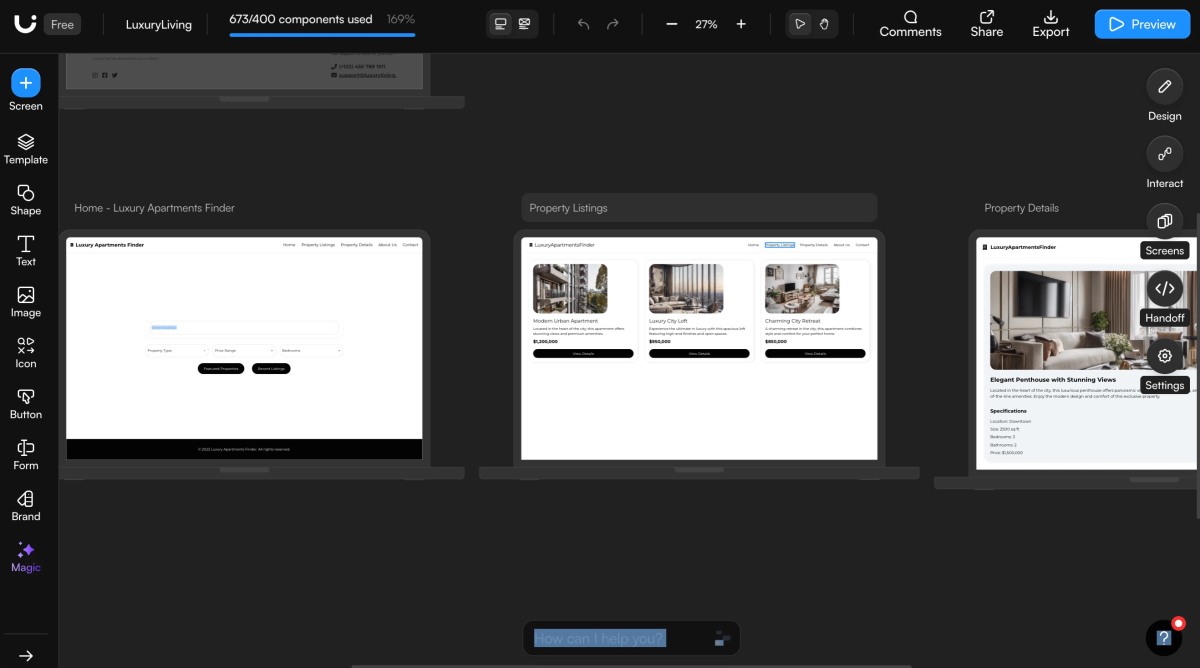The width and height of the screenshot is (1200, 668).
Task: Open the 27% zoom level dropdown
Action: [x=706, y=24]
